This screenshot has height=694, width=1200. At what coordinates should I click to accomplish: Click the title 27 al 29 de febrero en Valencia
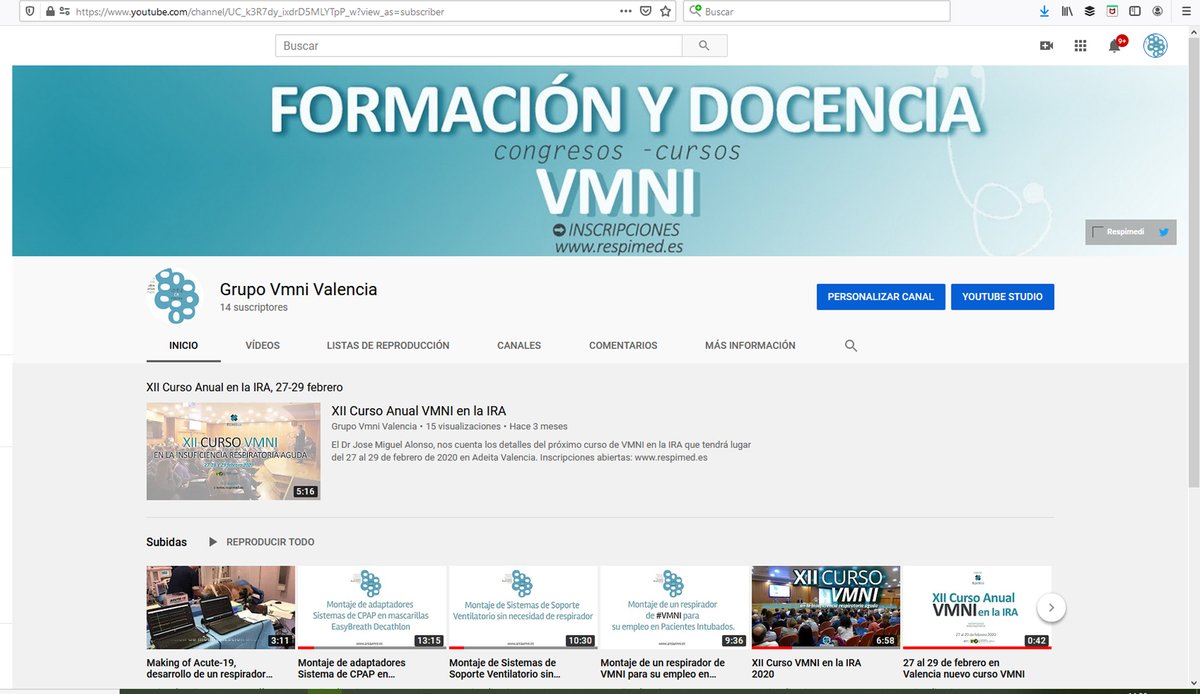tap(964, 668)
